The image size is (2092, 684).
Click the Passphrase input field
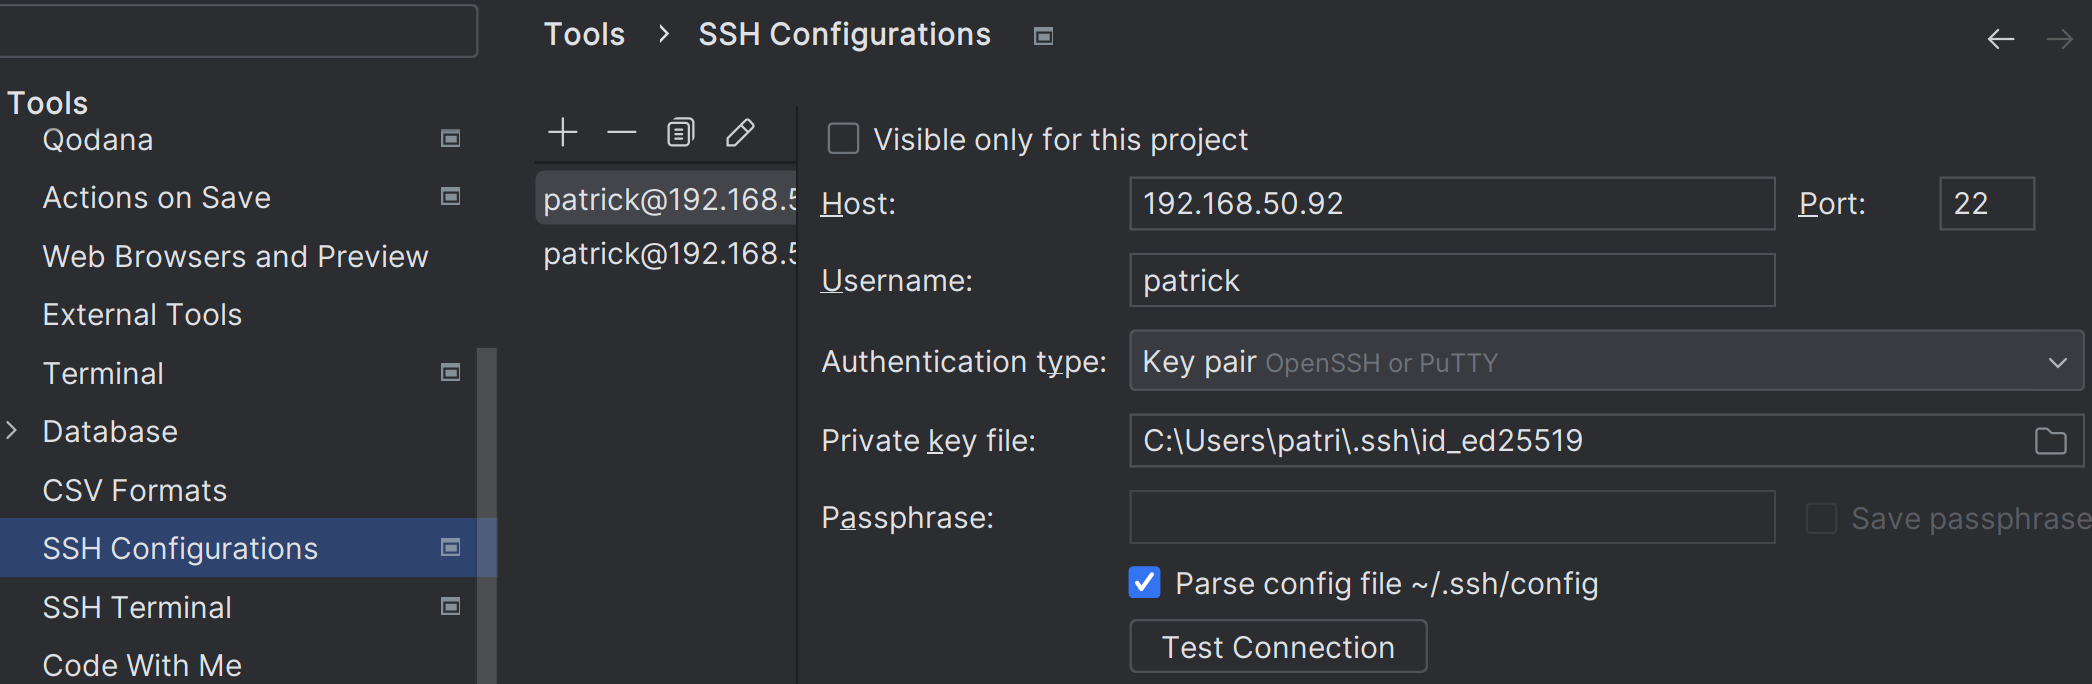click(x=1451, y=517)
